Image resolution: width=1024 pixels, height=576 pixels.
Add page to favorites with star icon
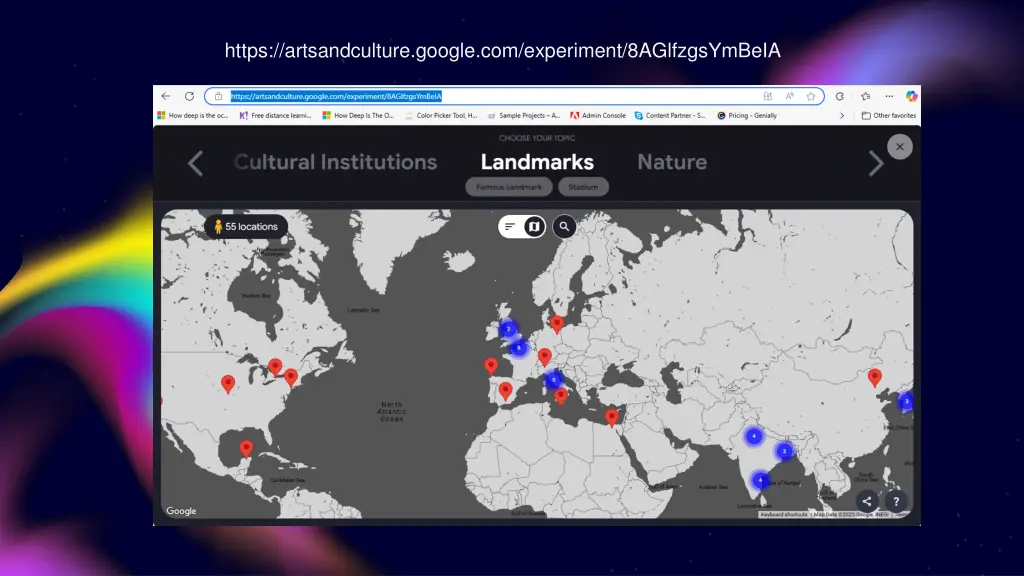pyautogui.click(x=811, y=96)
